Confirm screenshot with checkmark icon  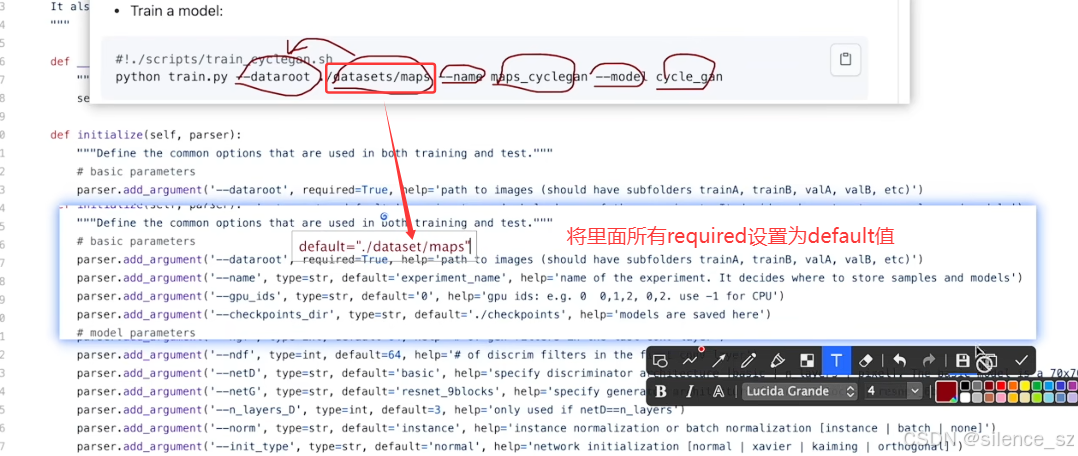1021,360
